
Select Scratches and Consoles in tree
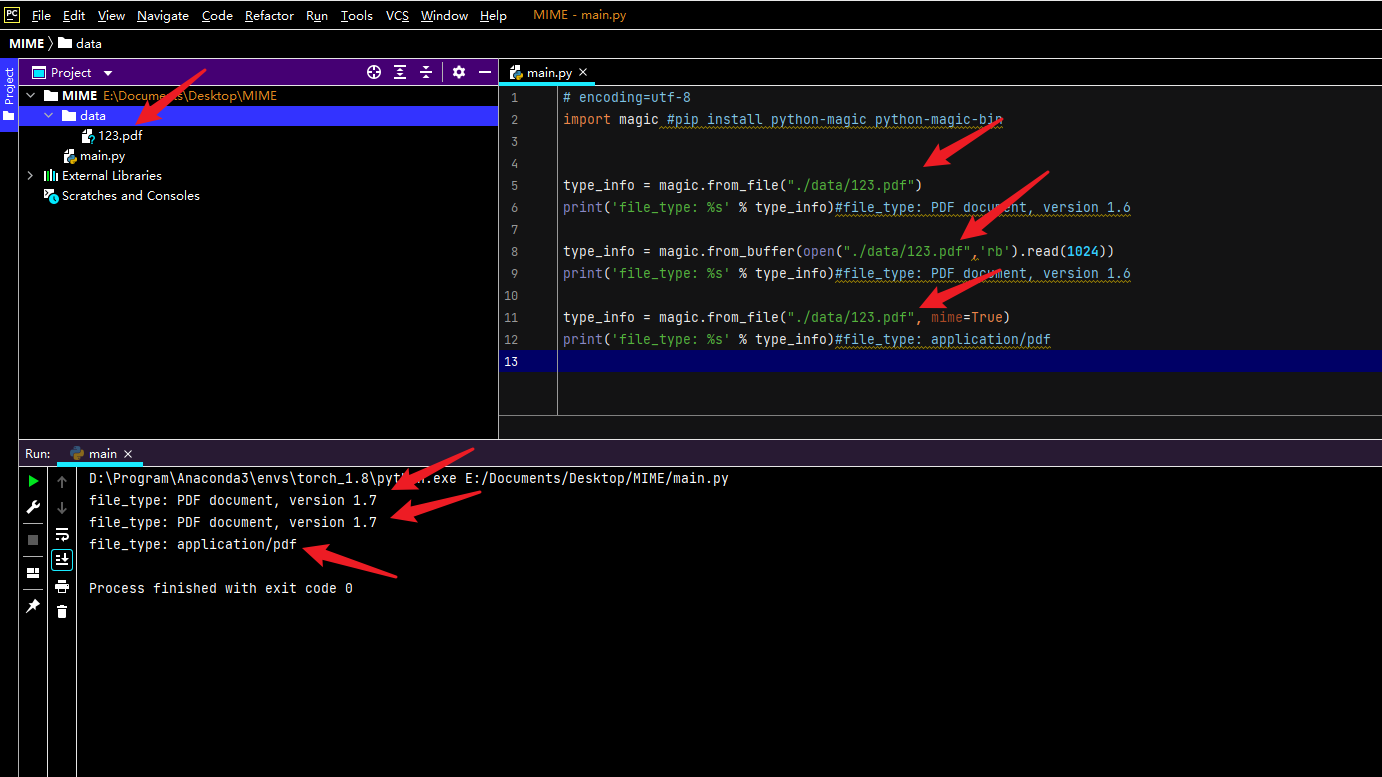pyautogui.click(x=131, y=196)
